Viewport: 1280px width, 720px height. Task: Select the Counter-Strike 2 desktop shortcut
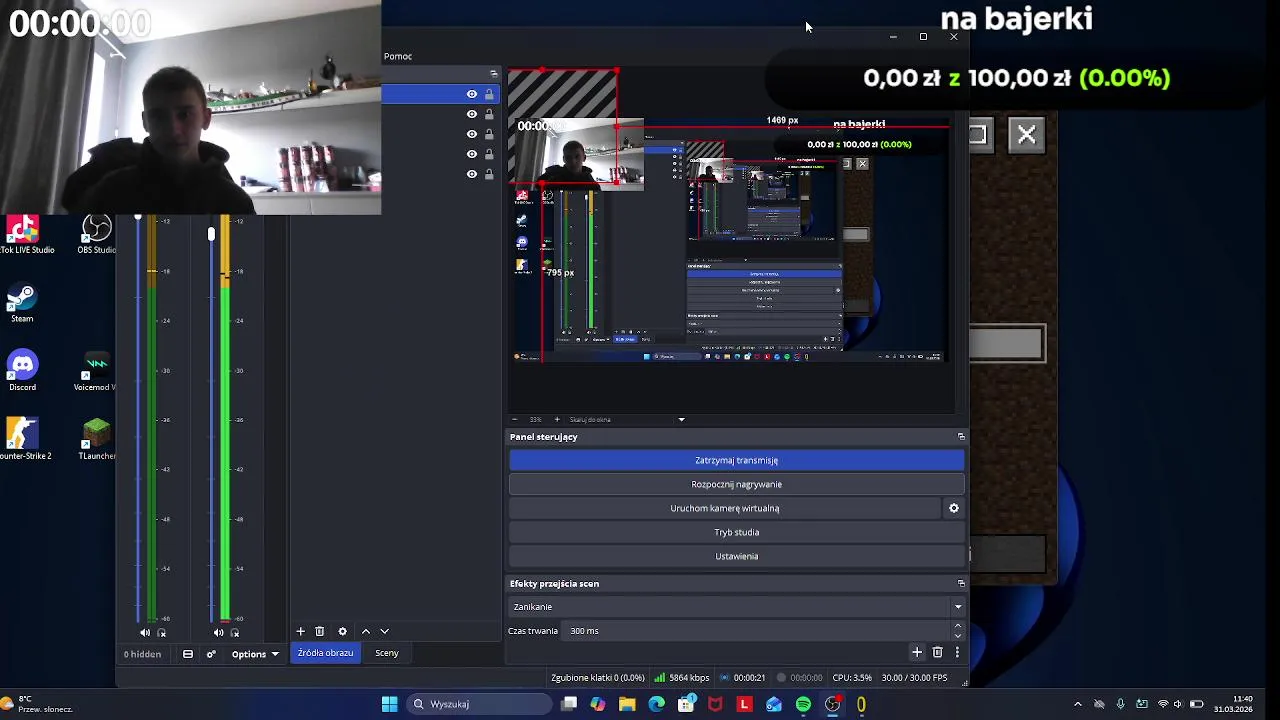[x=22, y=440]
